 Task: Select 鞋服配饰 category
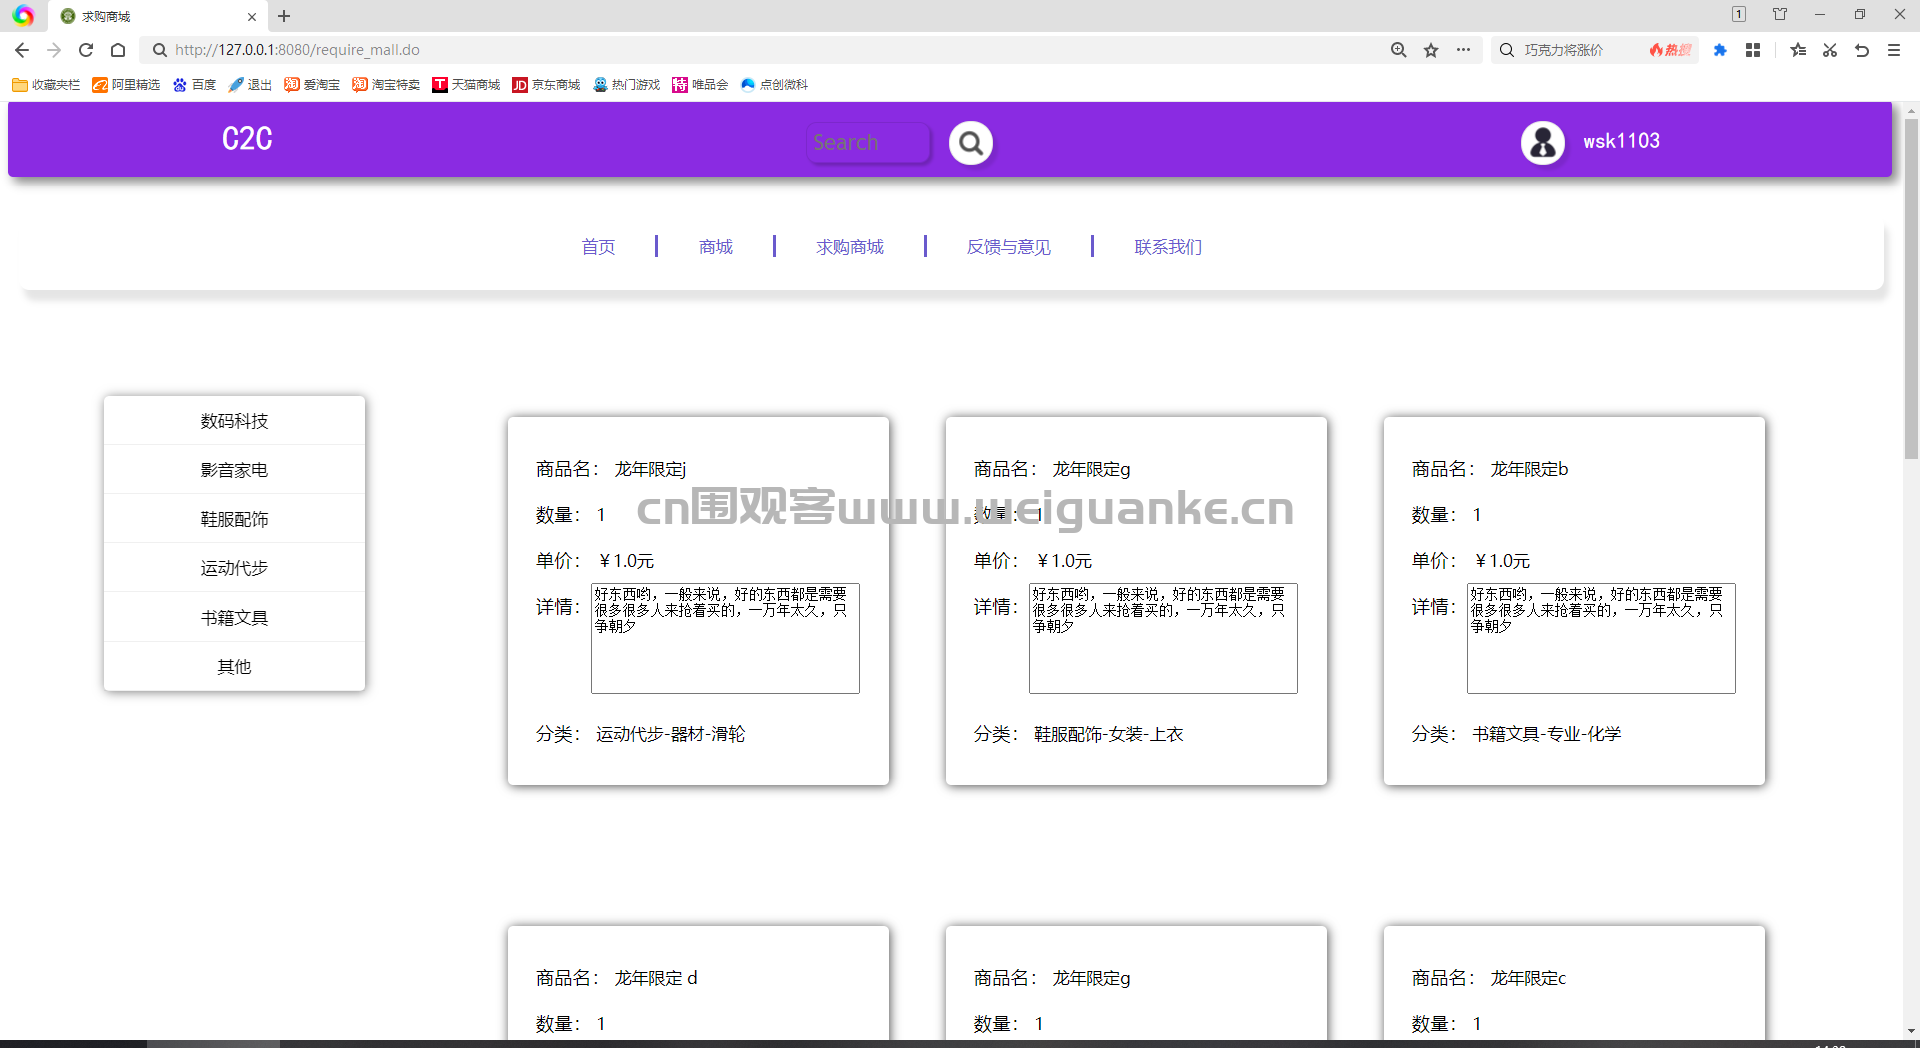[x=234, y=519]
